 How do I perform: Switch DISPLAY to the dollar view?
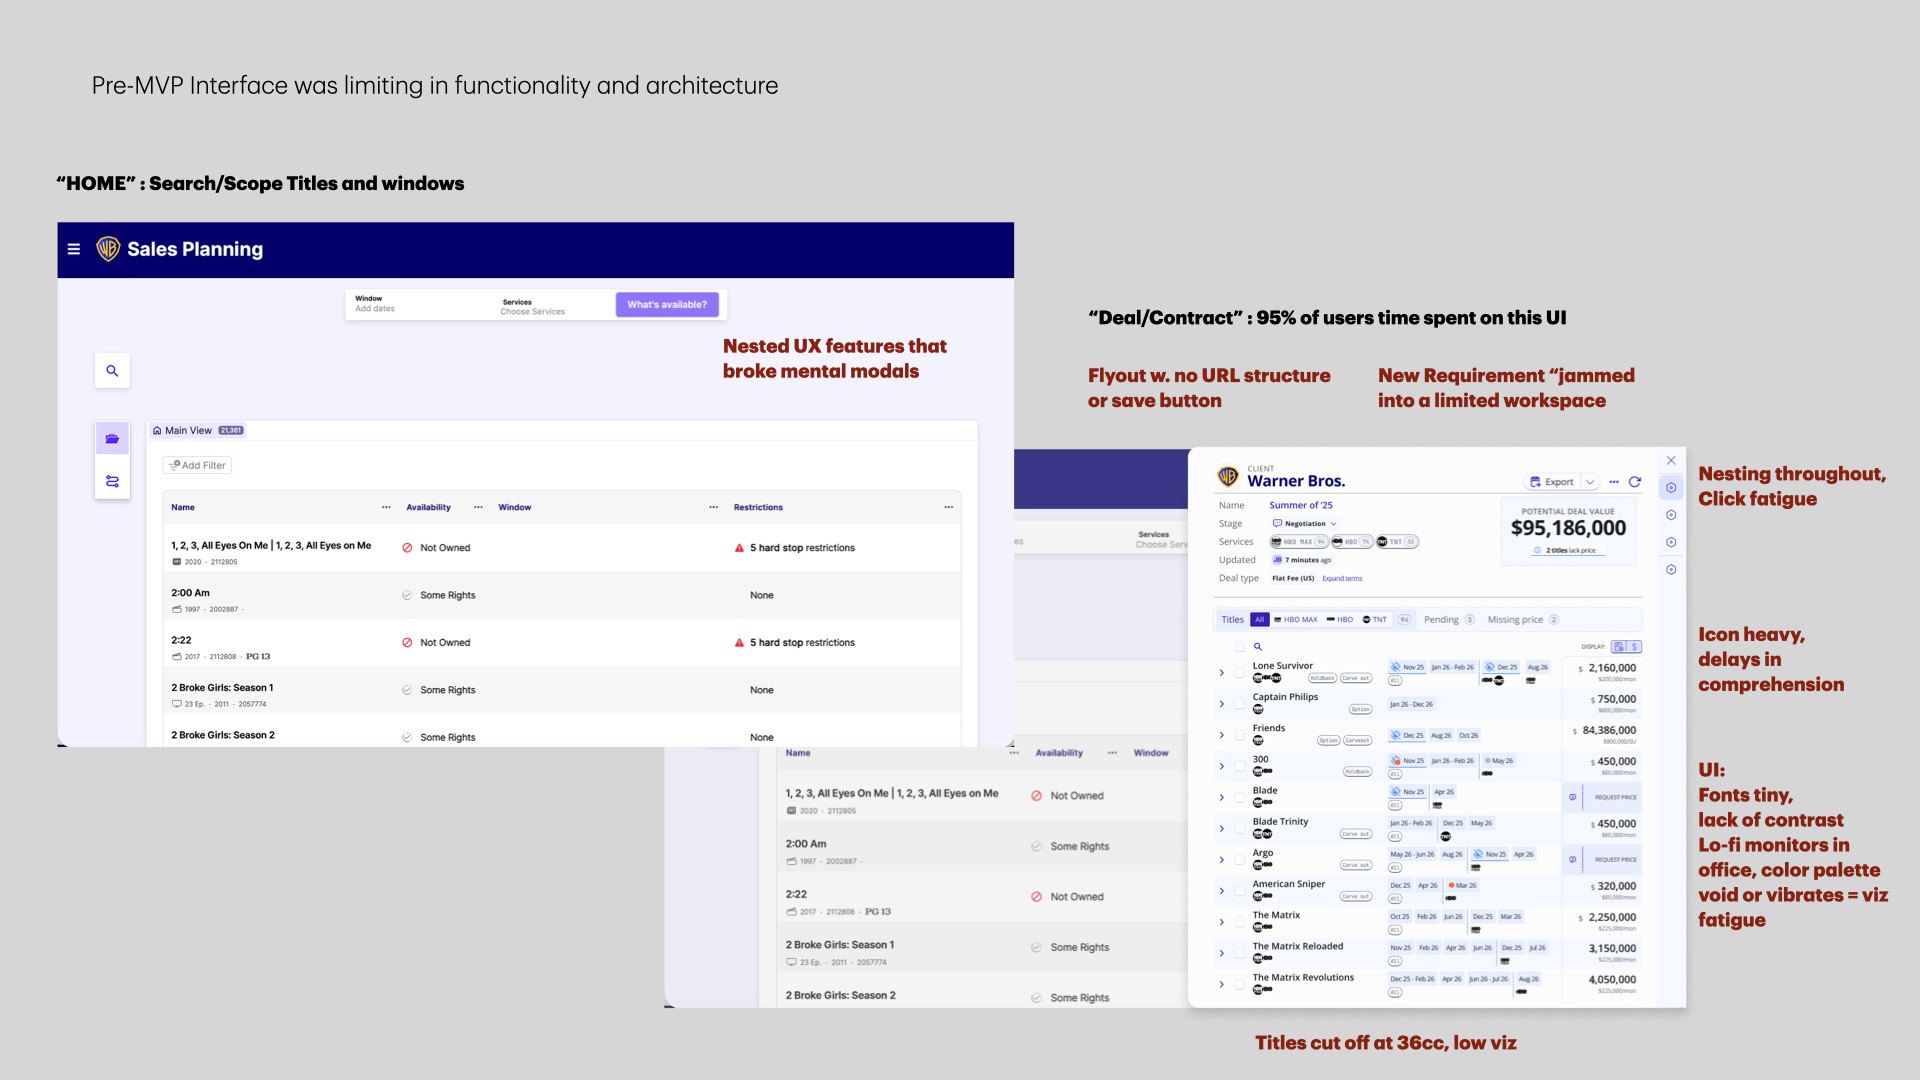[1634, 647]
